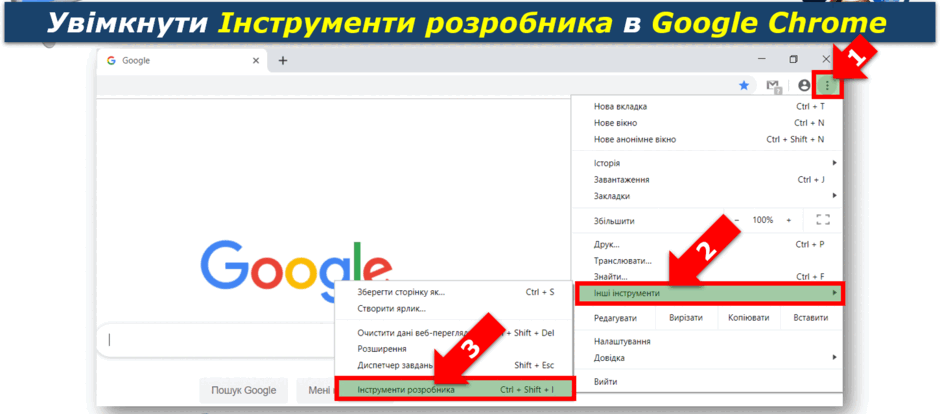Increase zoom with the plus button
Viewport: 940px width, 414px height.
tap(789, 220)
